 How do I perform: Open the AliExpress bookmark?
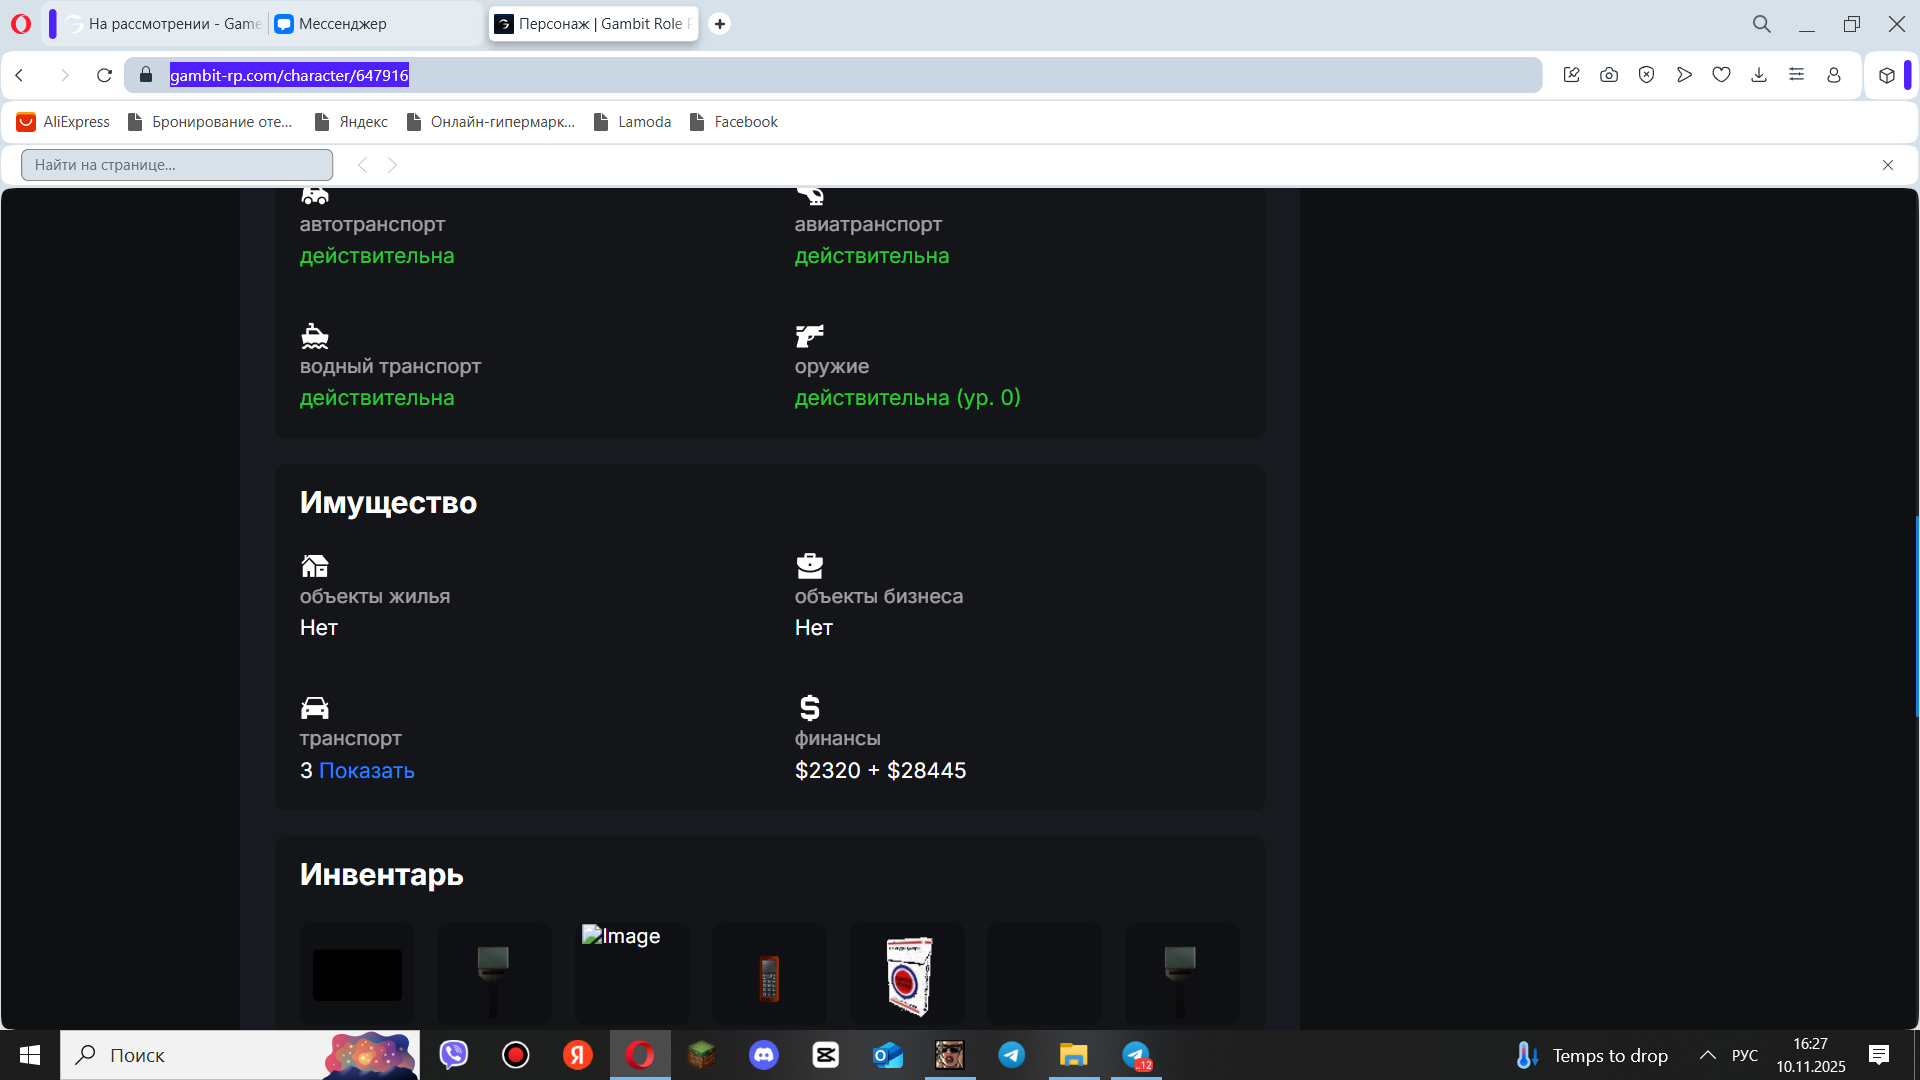pos(63,122)
